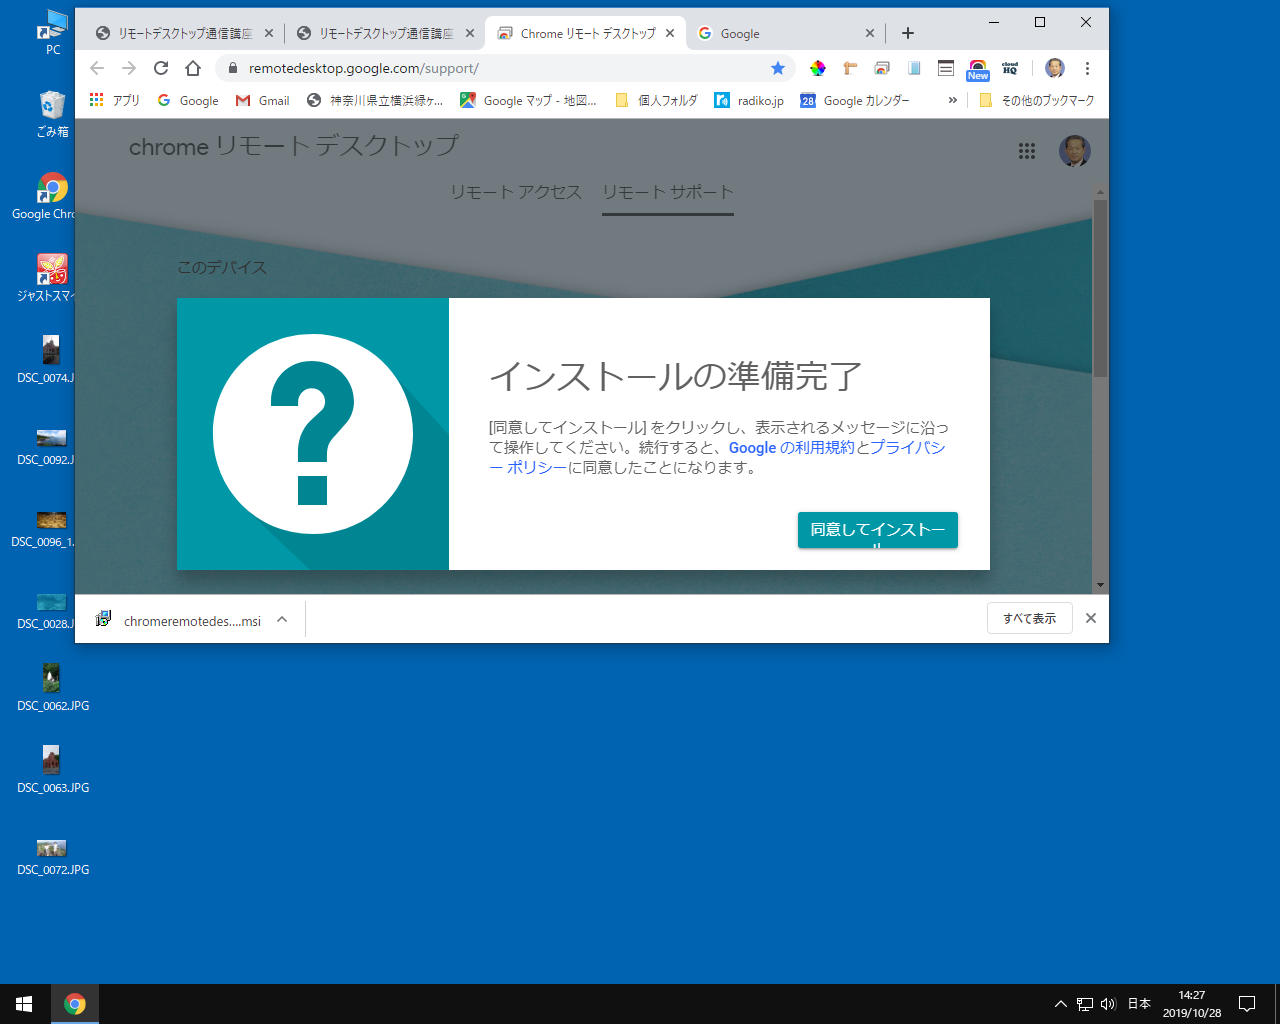Go back with the browser back arrow
1280x1024 pixels.
point(97,68)
